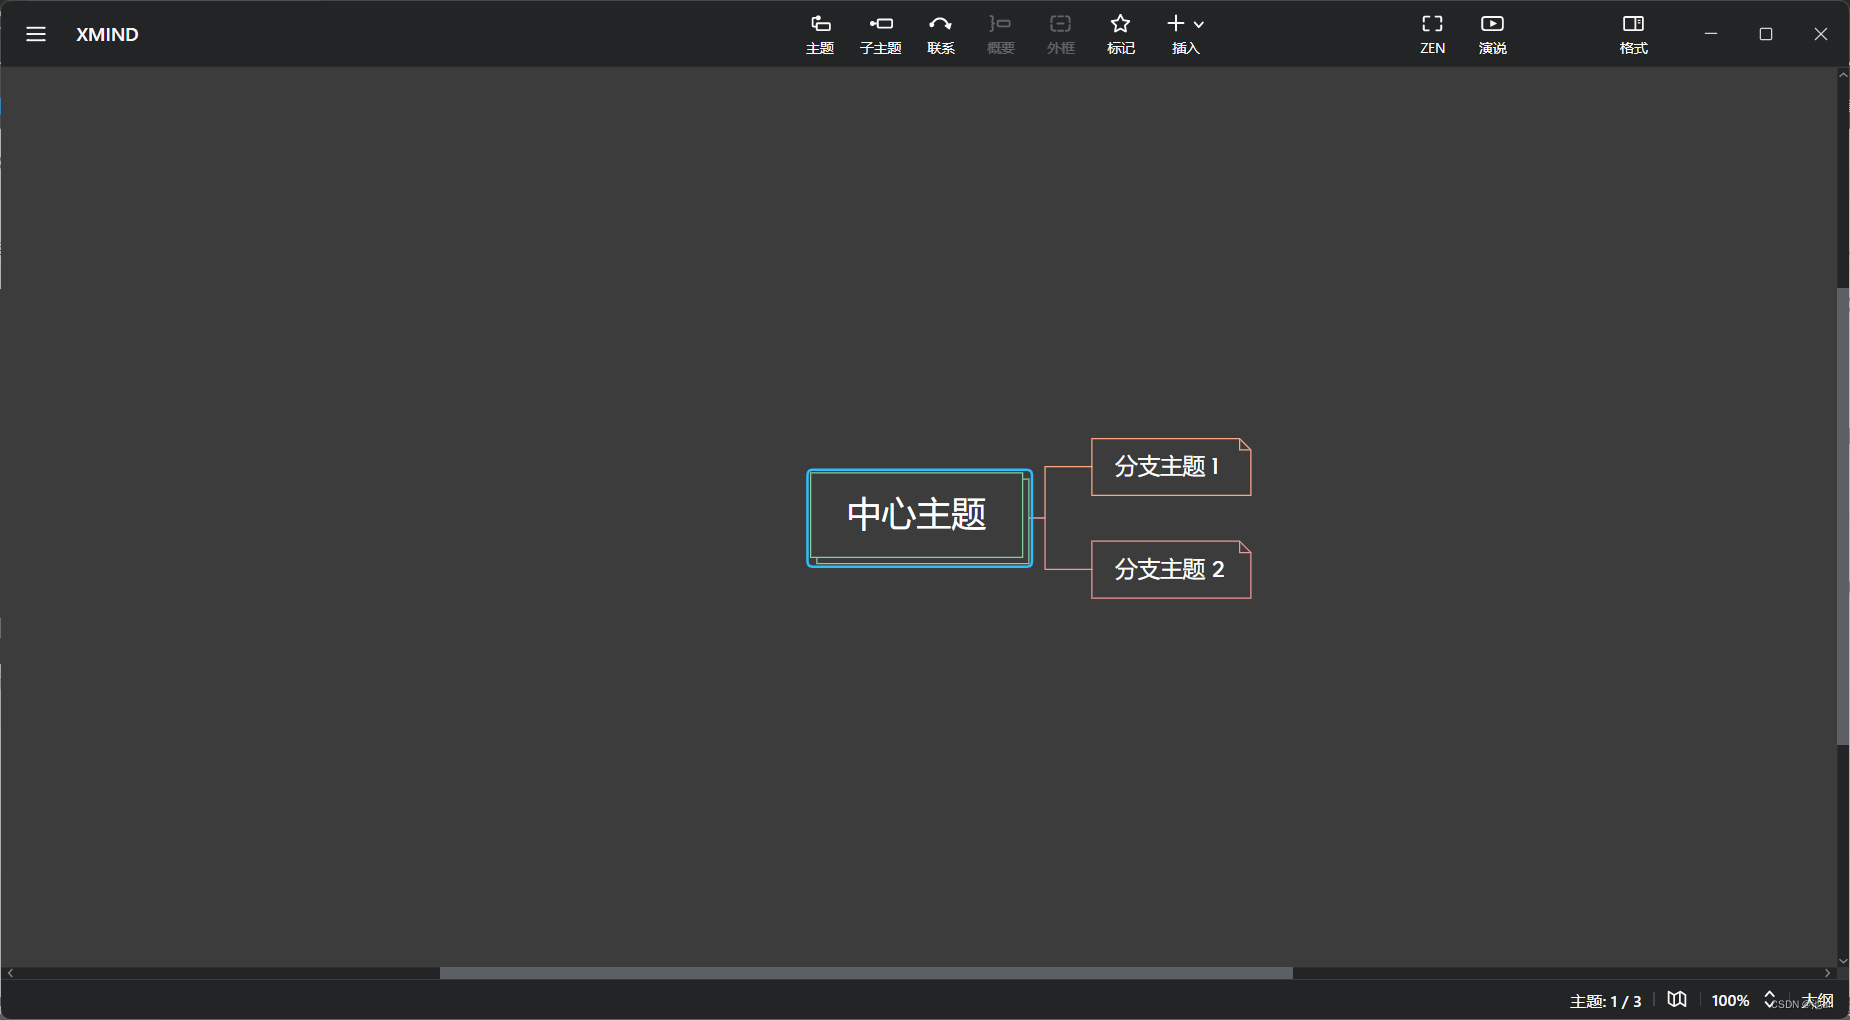Create a relationship with 联系 tool

[x=940, y=34]
